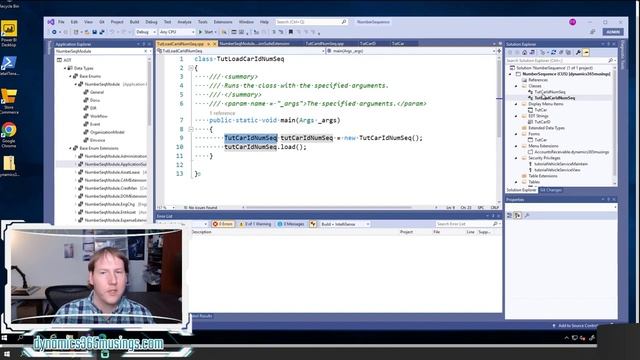Select NumberSeqModule.CreditMan extension item
The height and width of the screenshot is (360, 640).
click(111, 188)
